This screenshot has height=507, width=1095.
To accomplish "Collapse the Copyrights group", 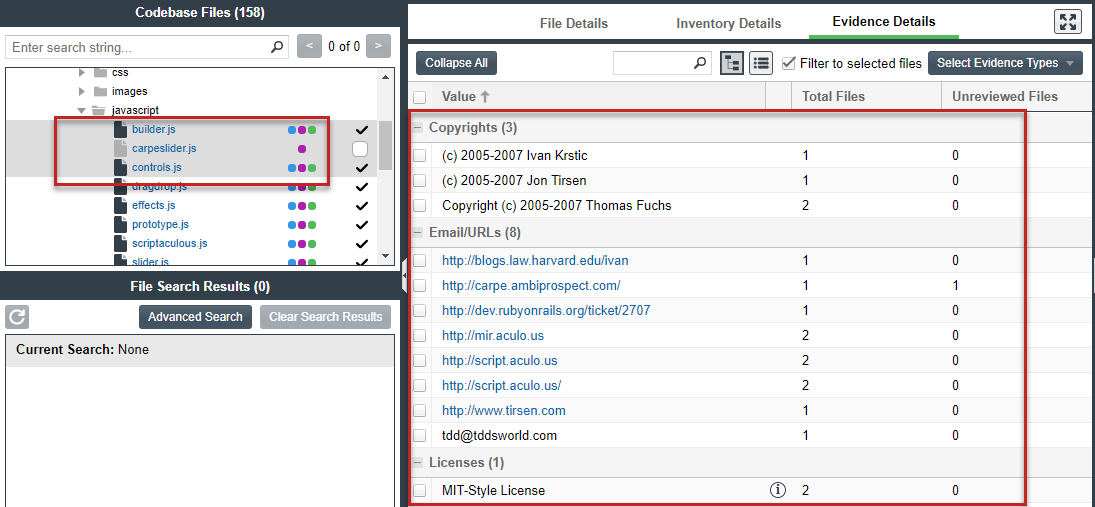I will tap(418, 128).
